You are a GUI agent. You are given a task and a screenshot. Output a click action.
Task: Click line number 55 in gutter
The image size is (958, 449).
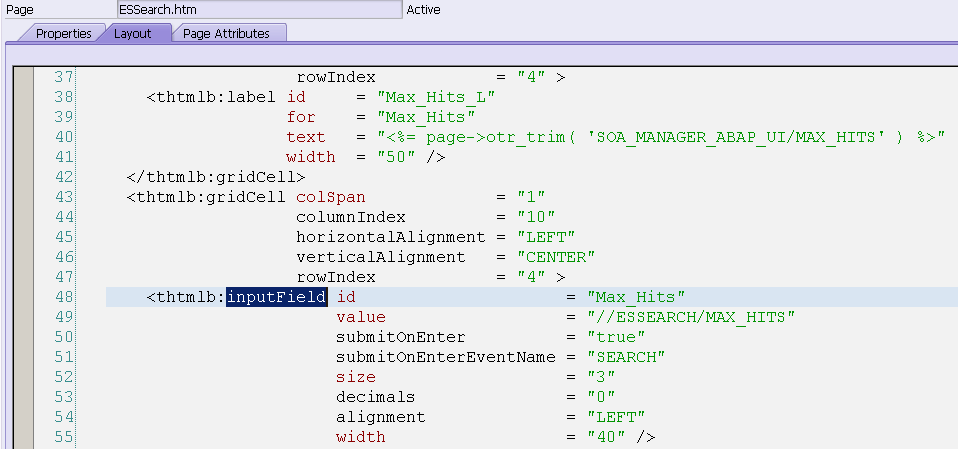[x=63, y=437]
